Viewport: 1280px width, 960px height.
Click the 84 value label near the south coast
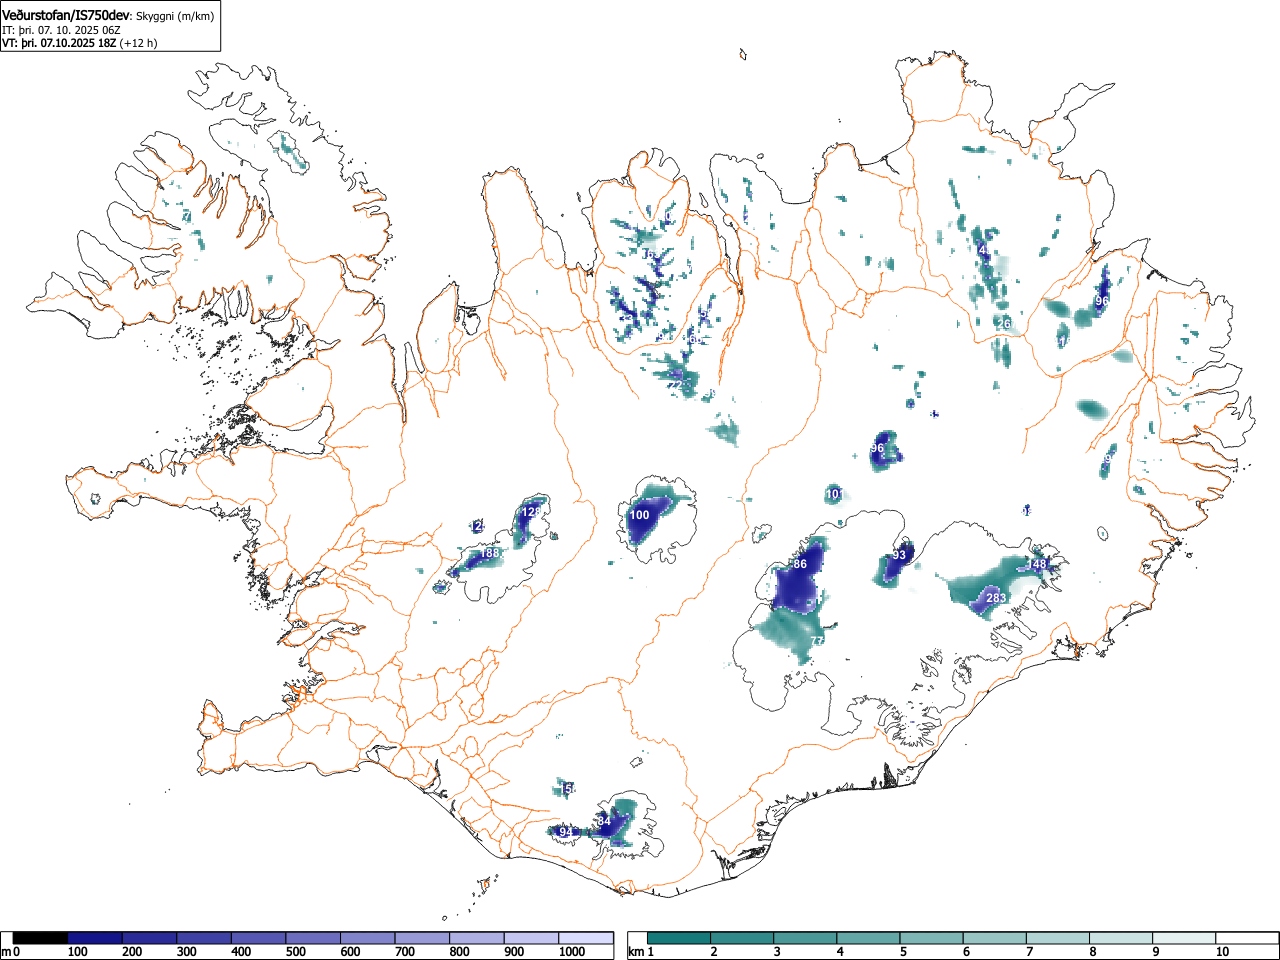tap(603, 821)
